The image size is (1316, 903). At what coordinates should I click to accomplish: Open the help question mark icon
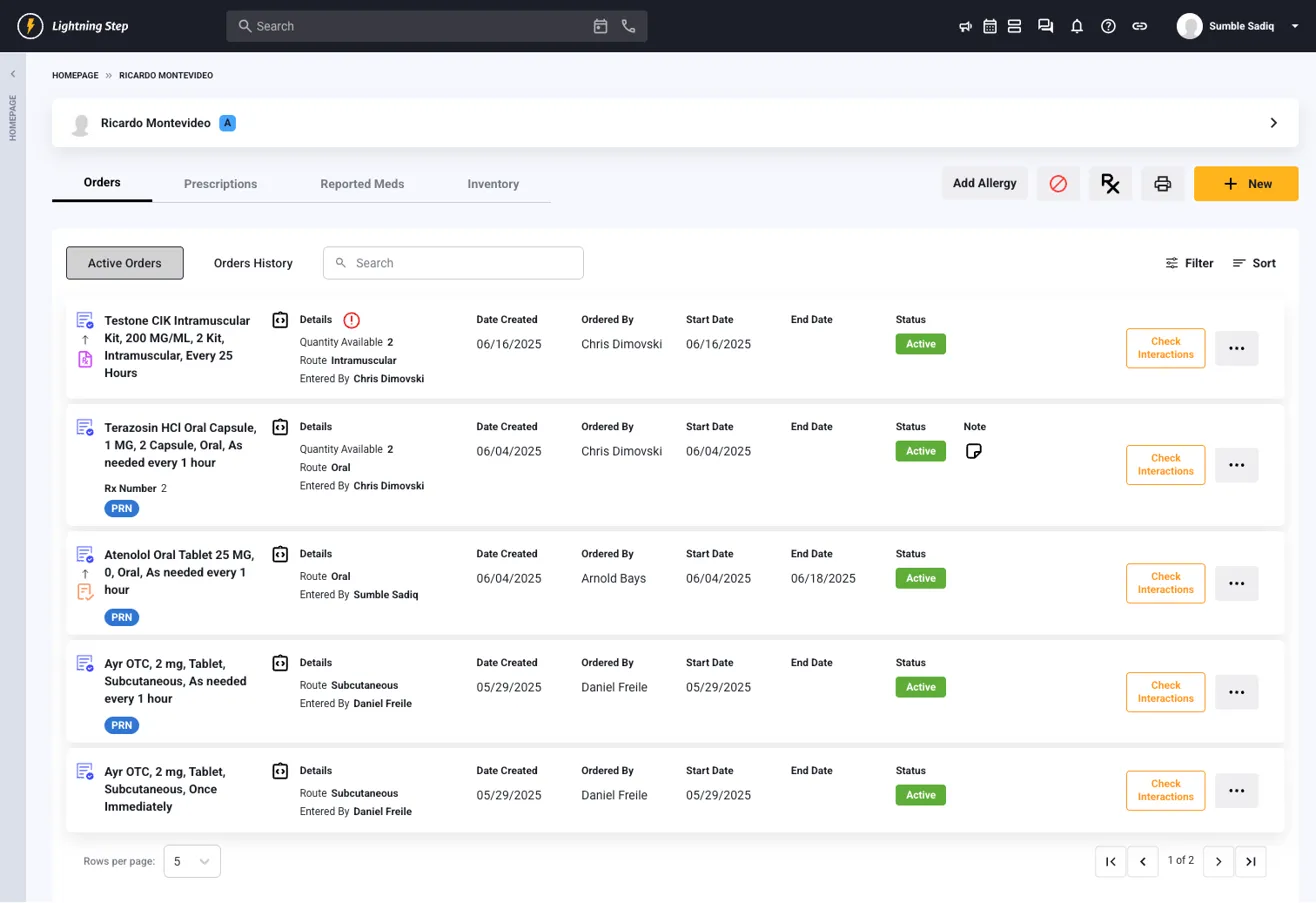1108,26
